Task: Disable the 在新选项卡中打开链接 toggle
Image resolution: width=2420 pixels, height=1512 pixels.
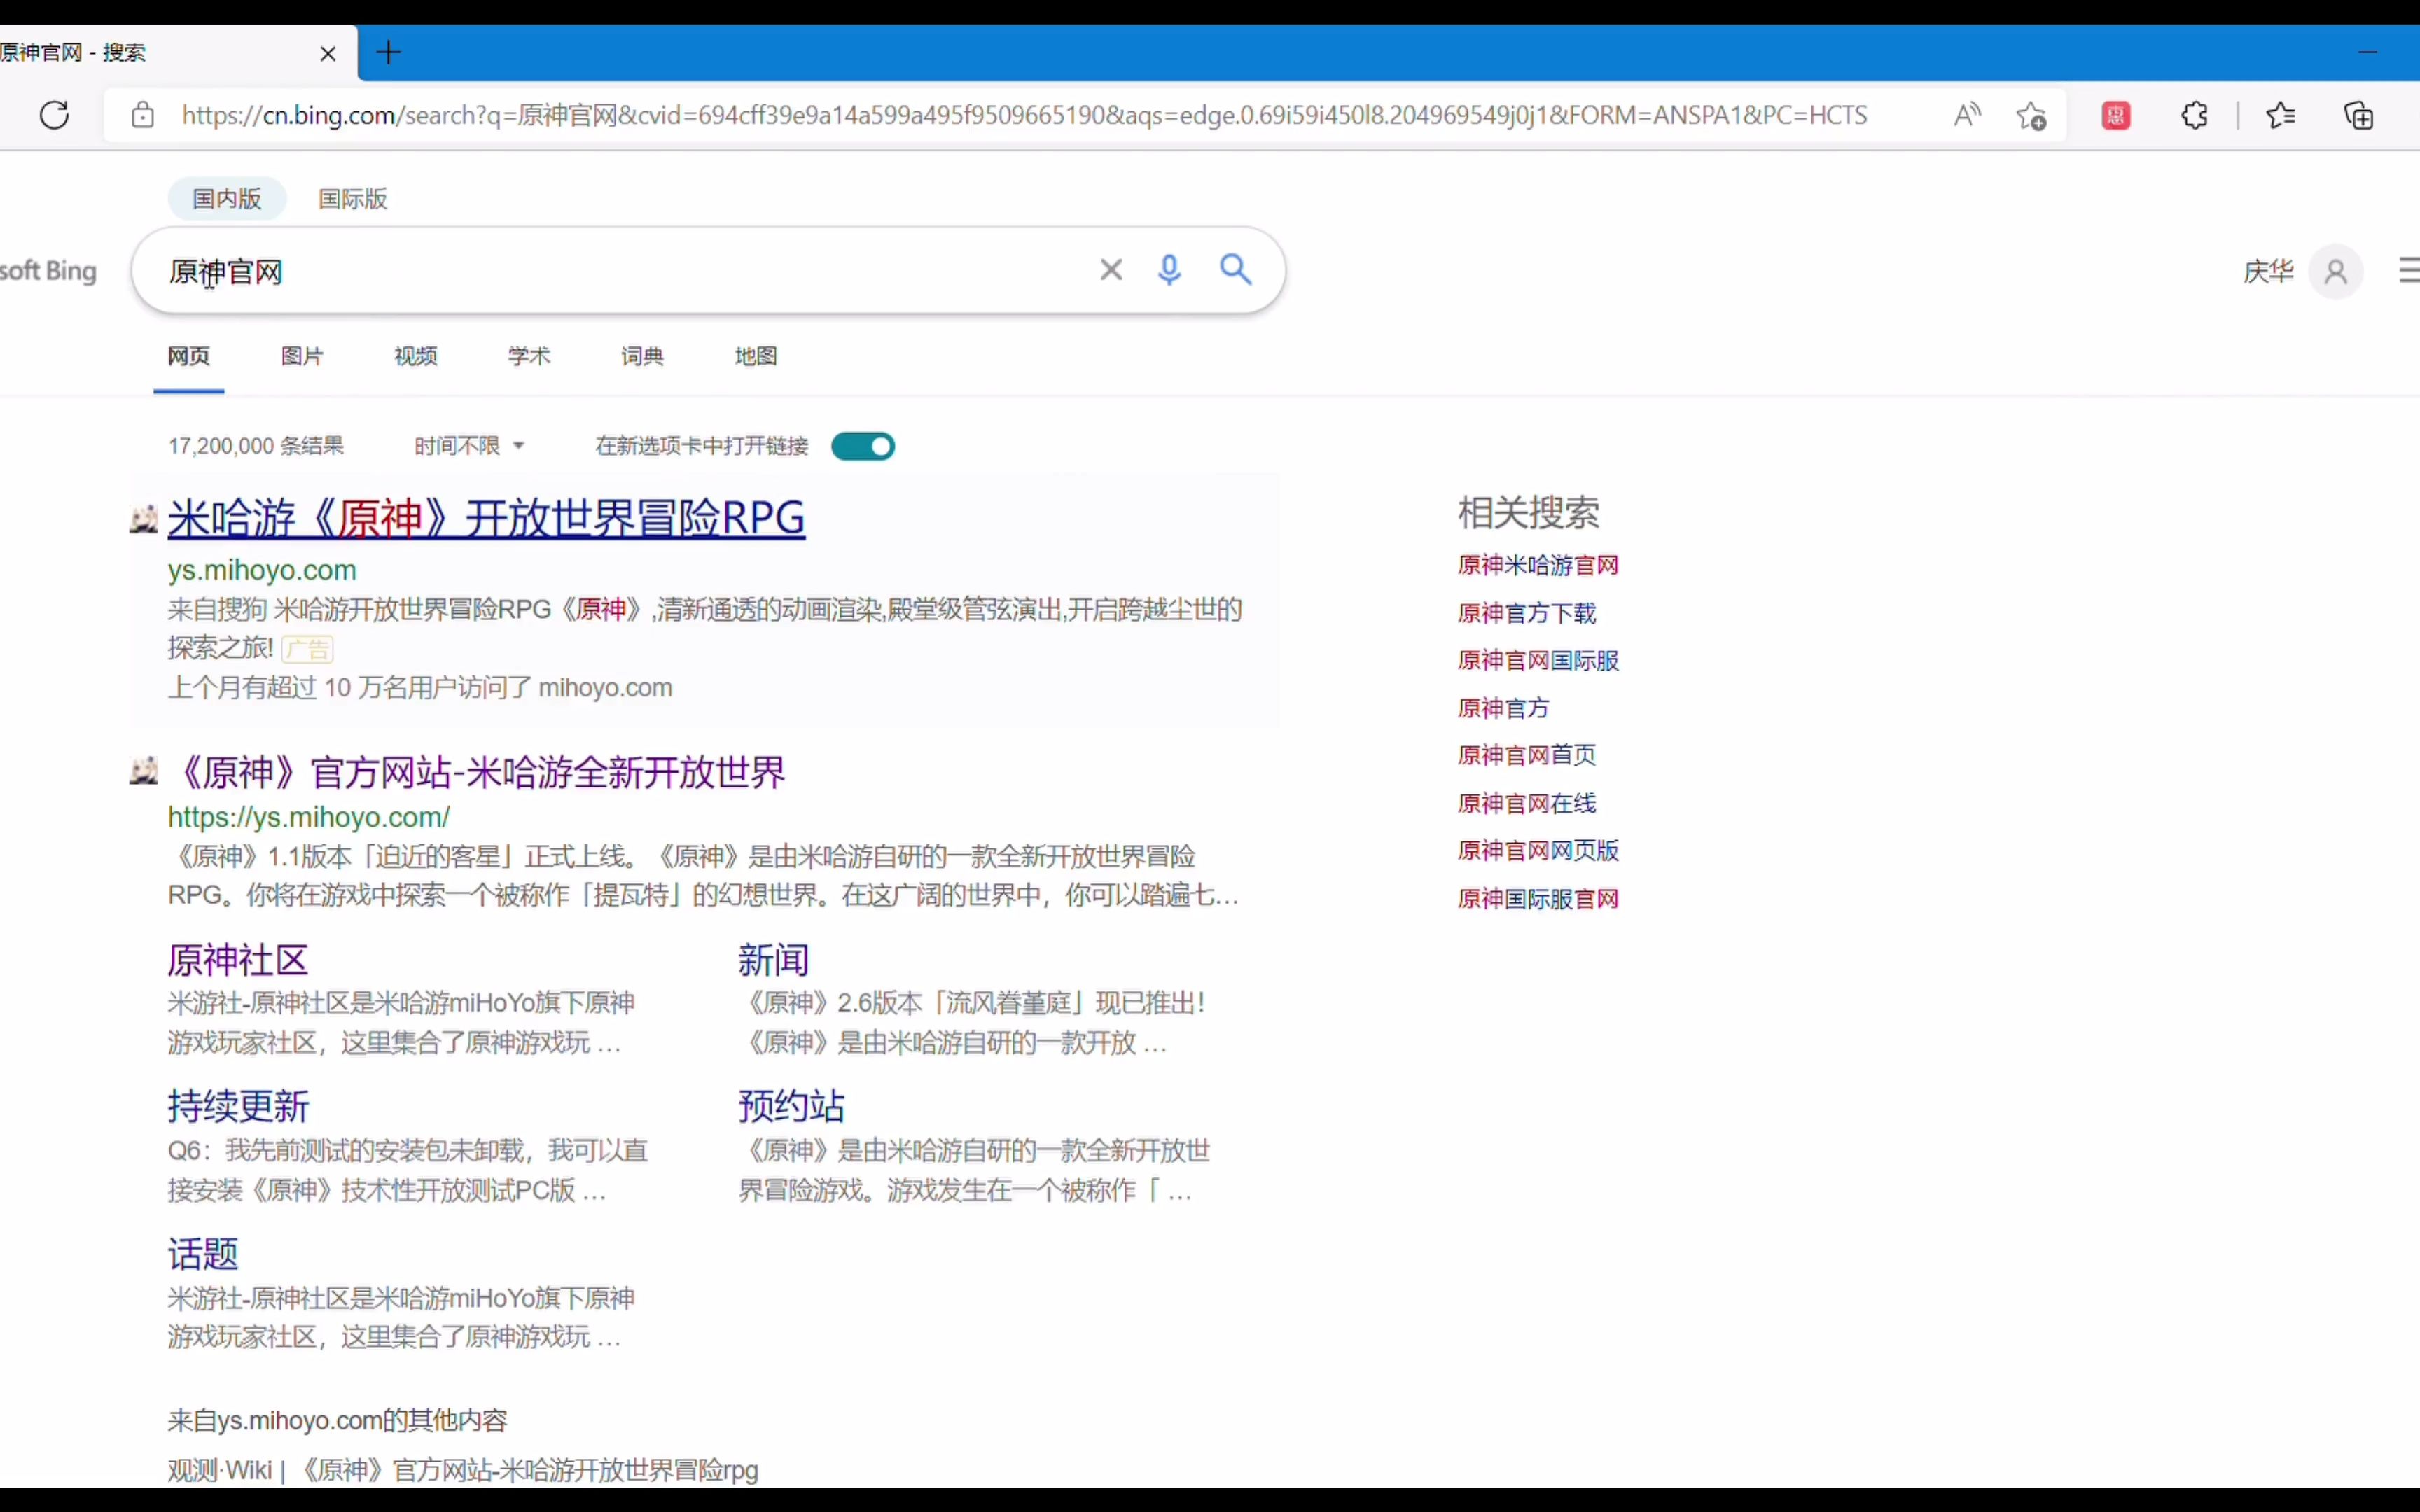Action: coord(862,446)
